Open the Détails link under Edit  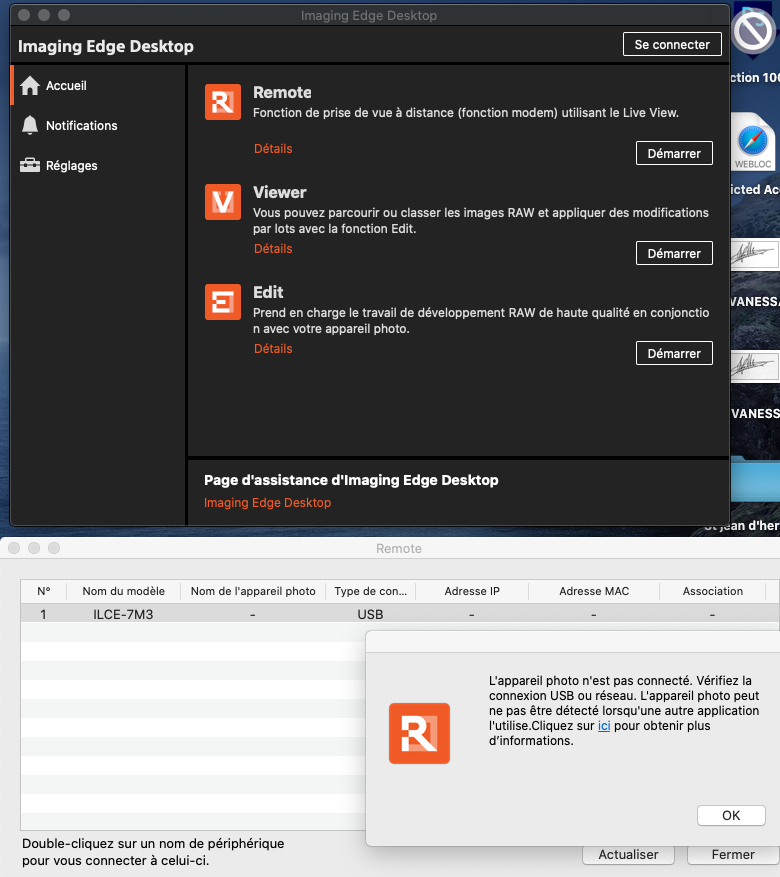273,349
